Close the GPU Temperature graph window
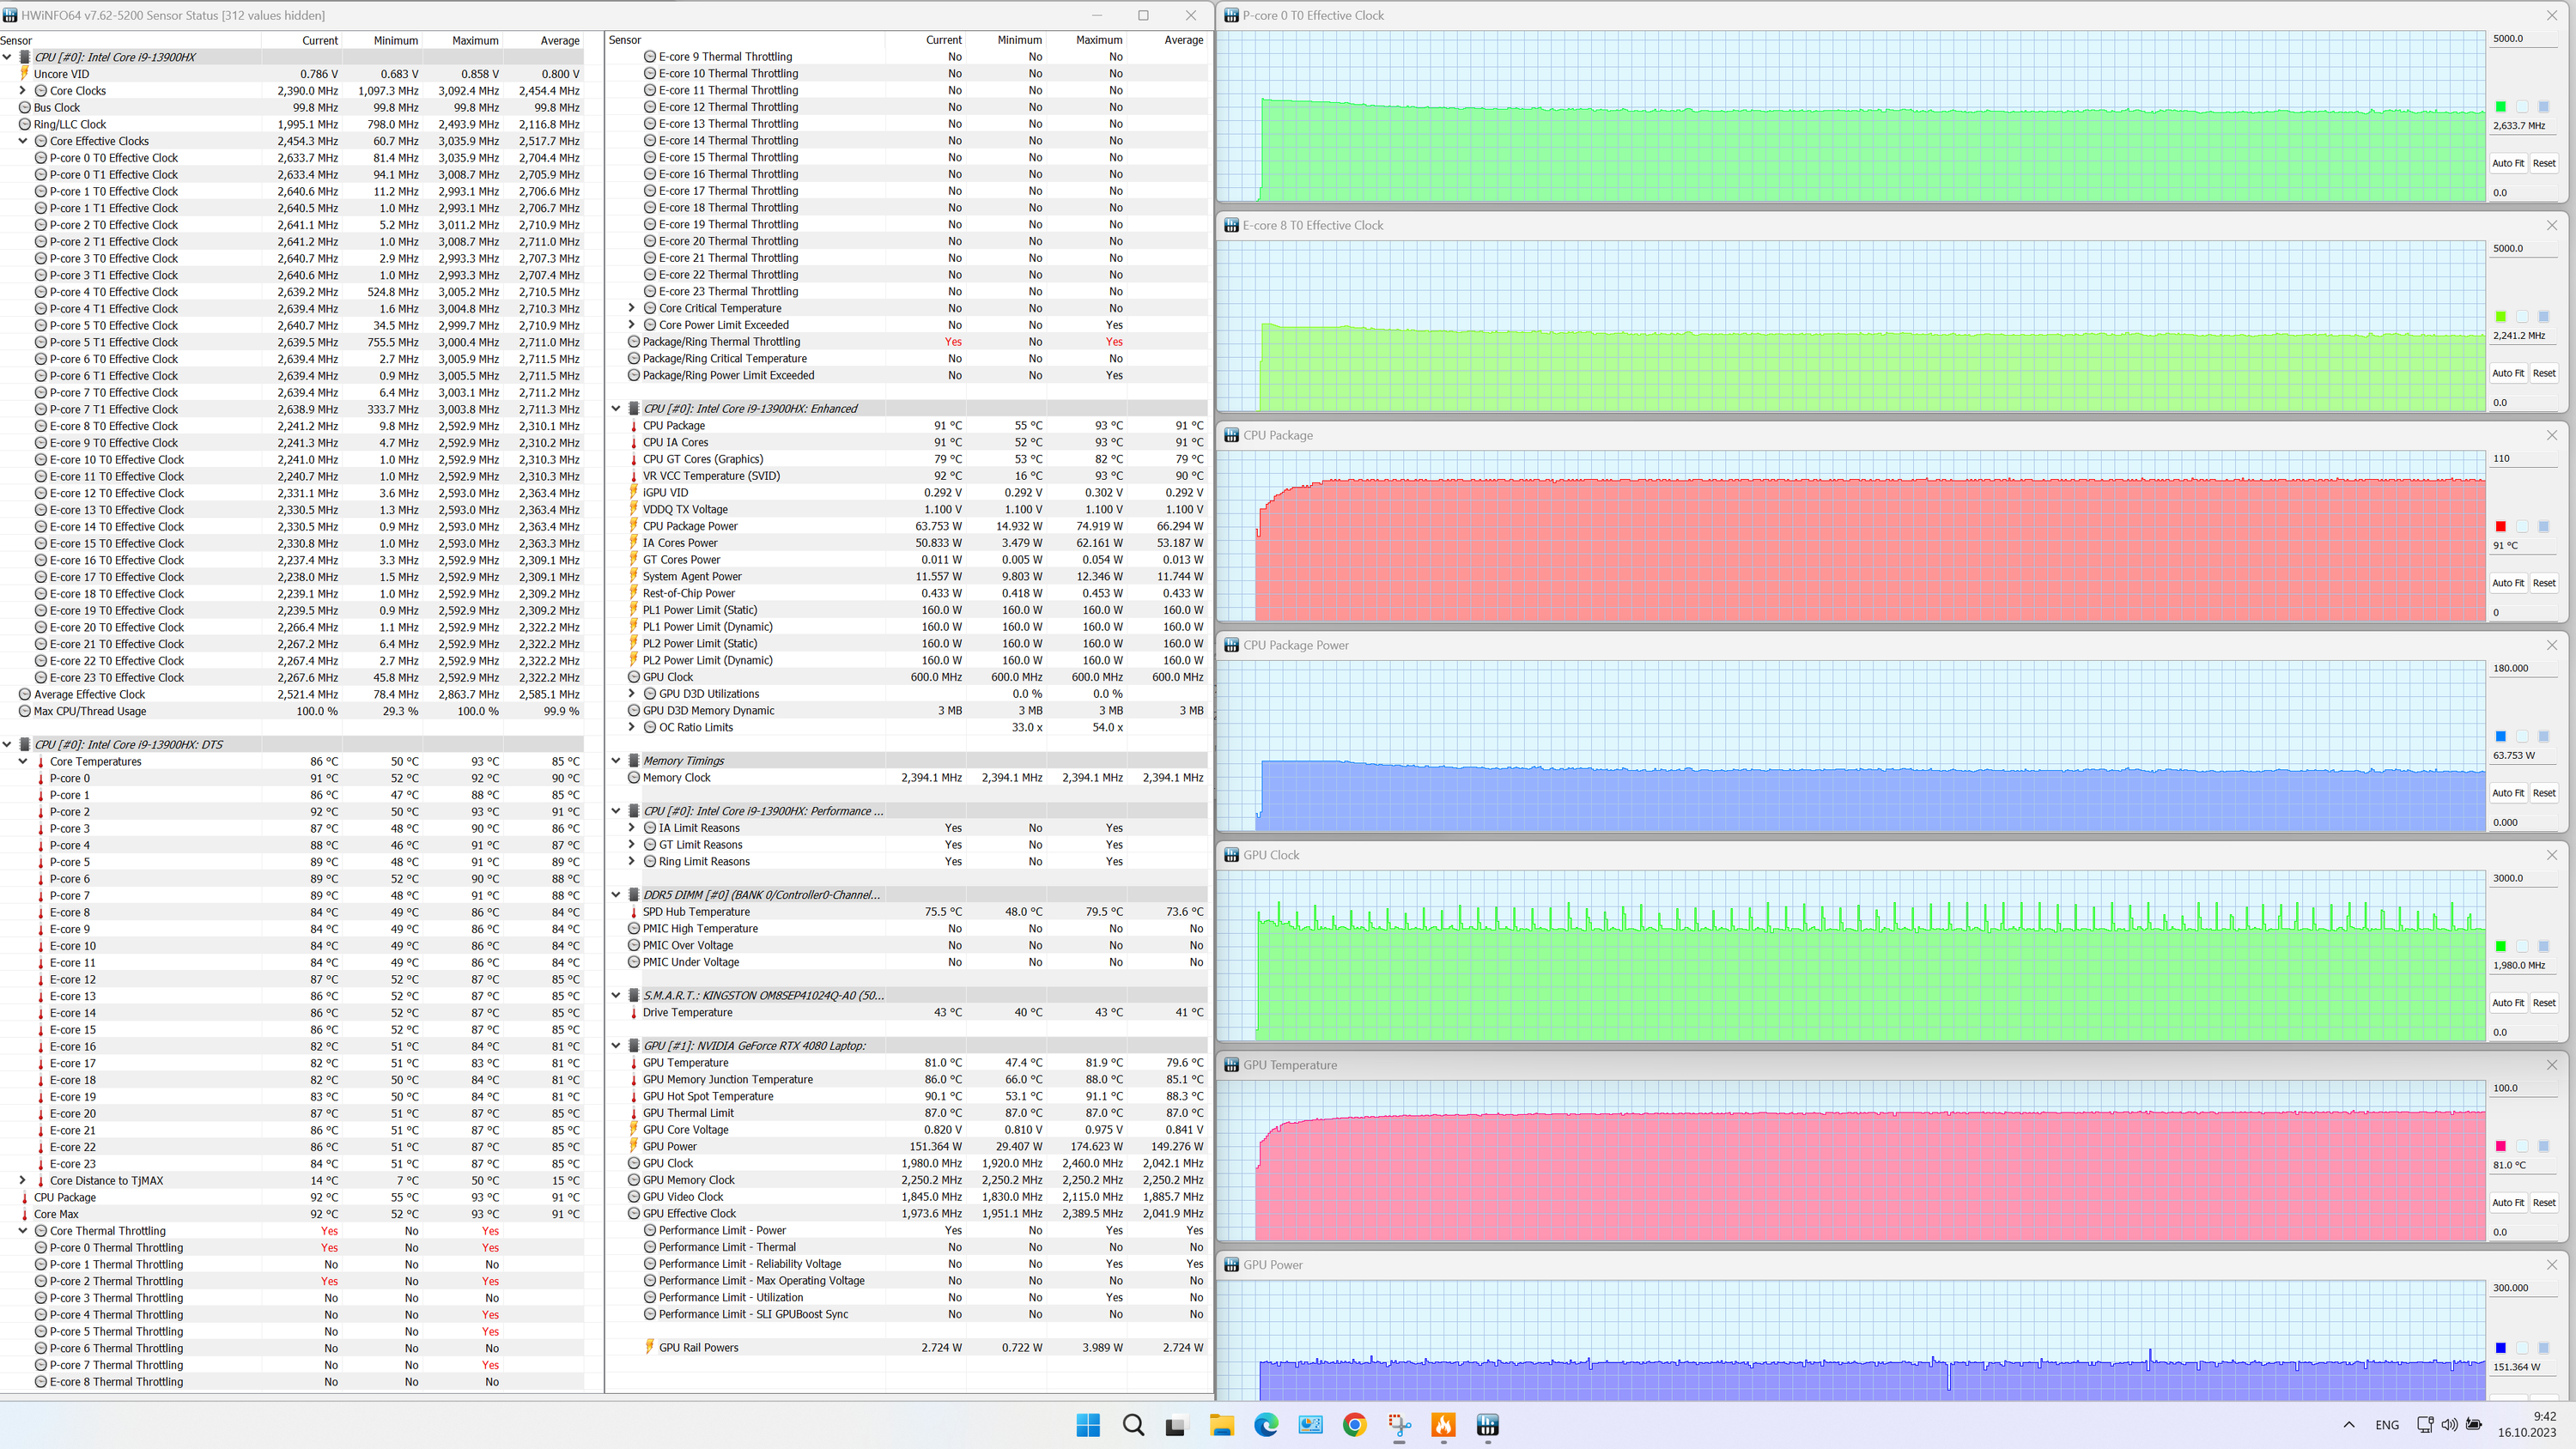Screen dimensions: 2576x1449 pos(2551,1065)
